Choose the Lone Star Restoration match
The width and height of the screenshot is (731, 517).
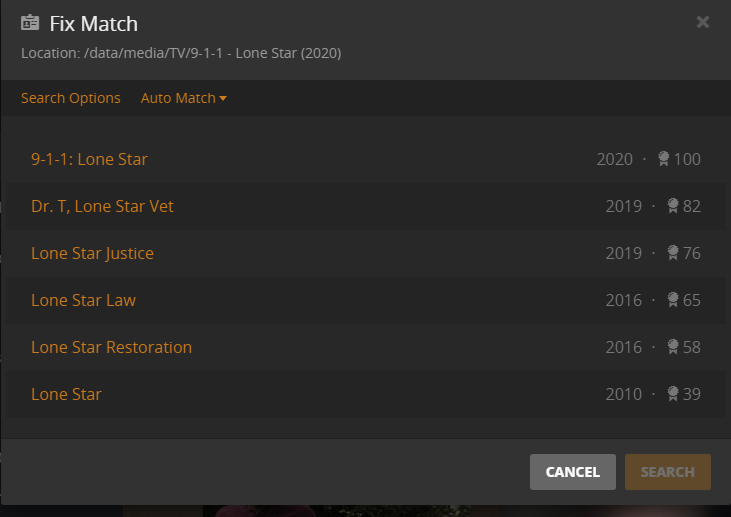point(111,347)
